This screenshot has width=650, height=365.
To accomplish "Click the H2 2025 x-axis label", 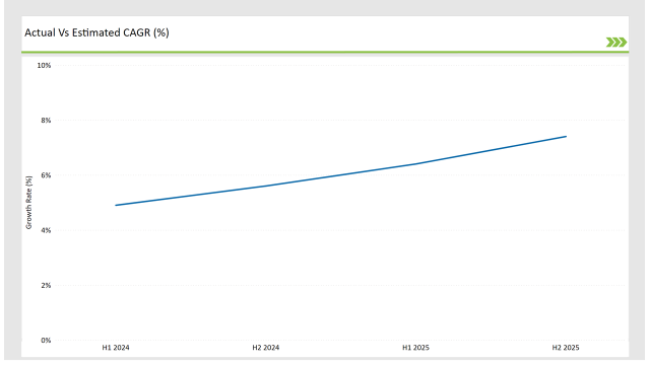I will click(x=565, y=348).
